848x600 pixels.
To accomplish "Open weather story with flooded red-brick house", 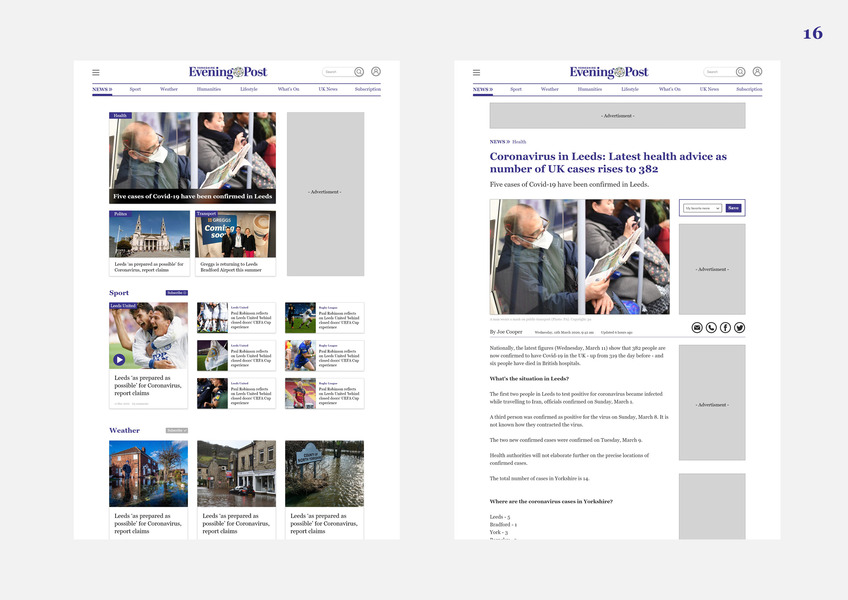I will 148,490.
